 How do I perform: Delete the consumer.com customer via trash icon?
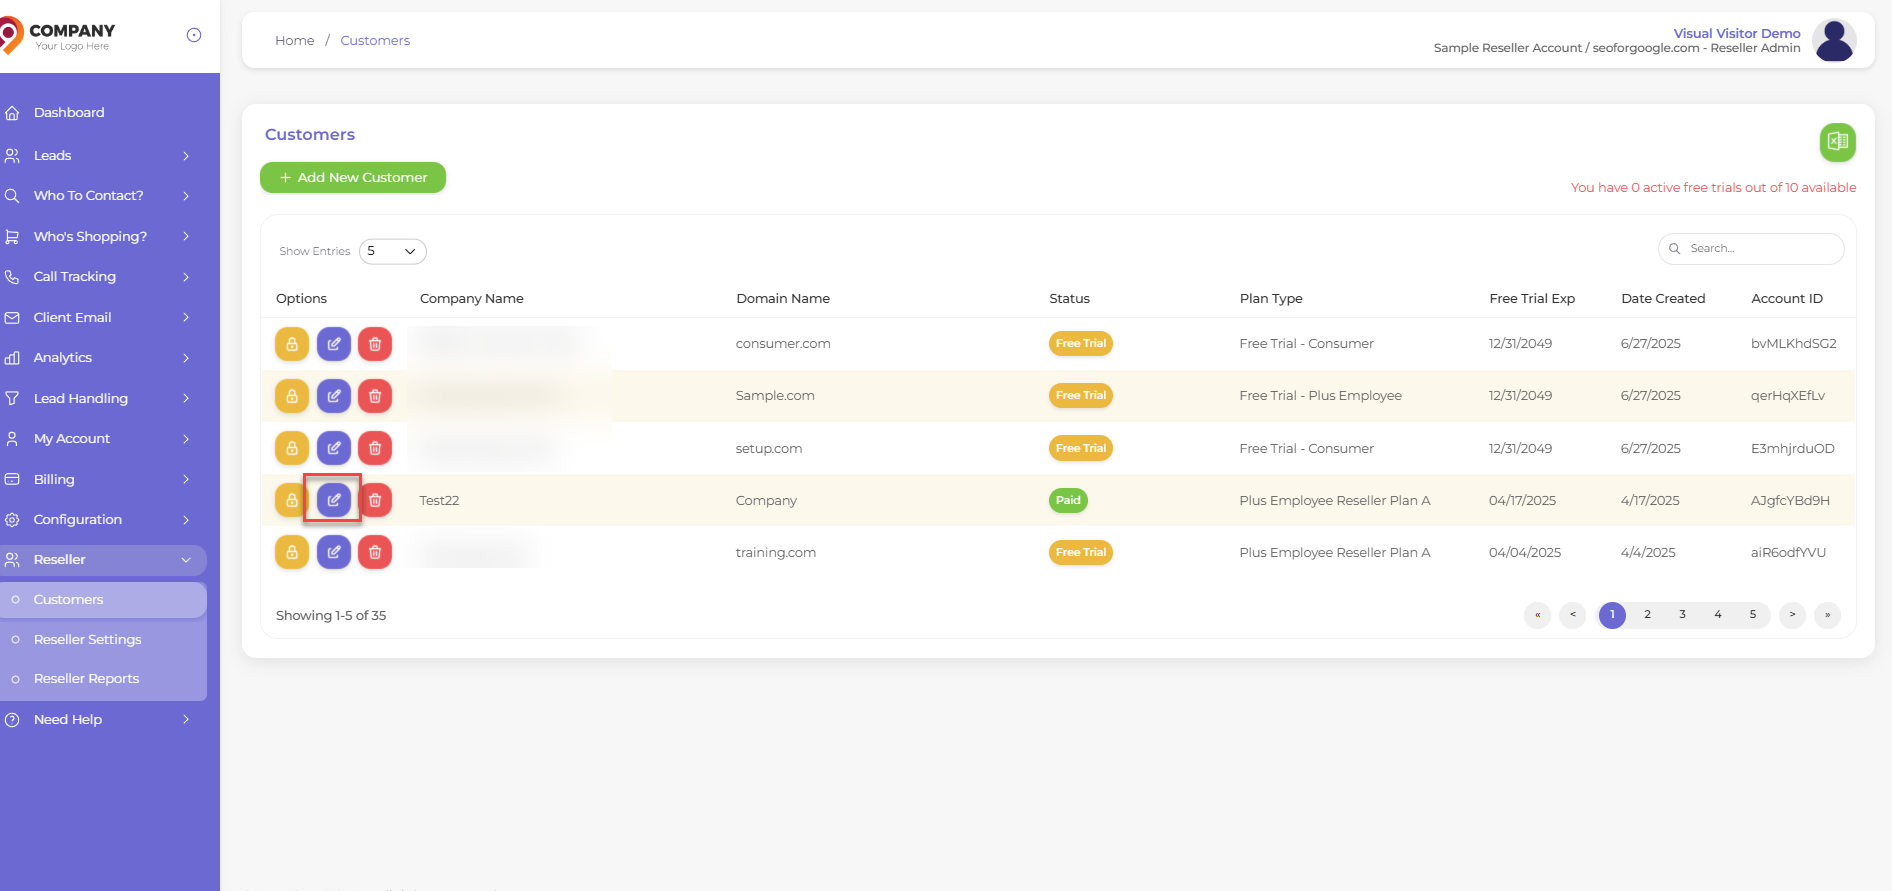(x=375, y=344)
